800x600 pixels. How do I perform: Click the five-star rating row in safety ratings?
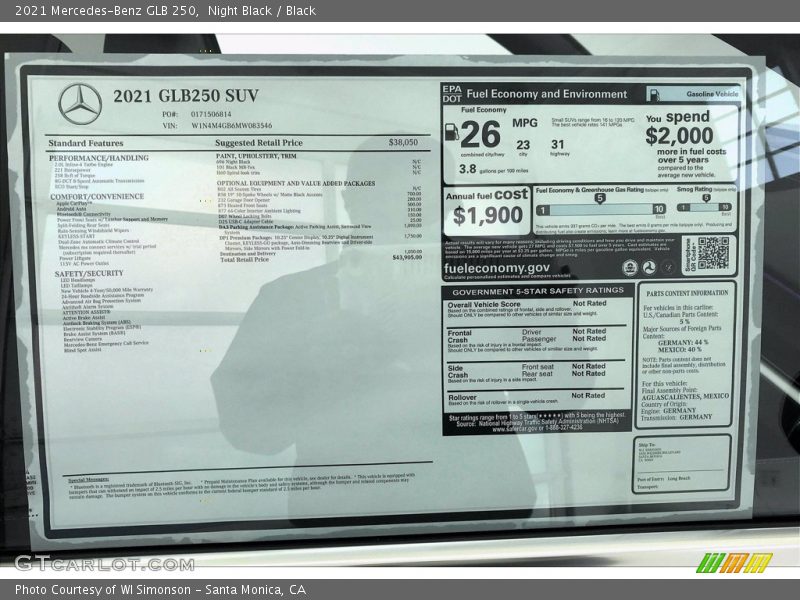(x=551, y=416)
